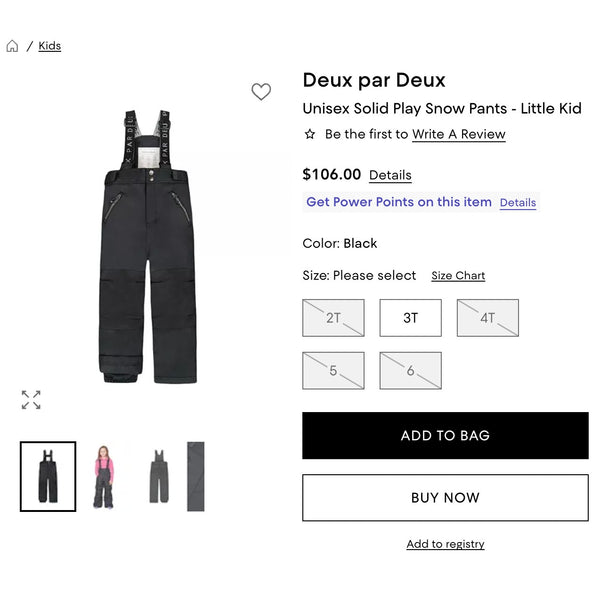
Task: View the gray back-view thumbnail
Action: [x=158, y=476]
